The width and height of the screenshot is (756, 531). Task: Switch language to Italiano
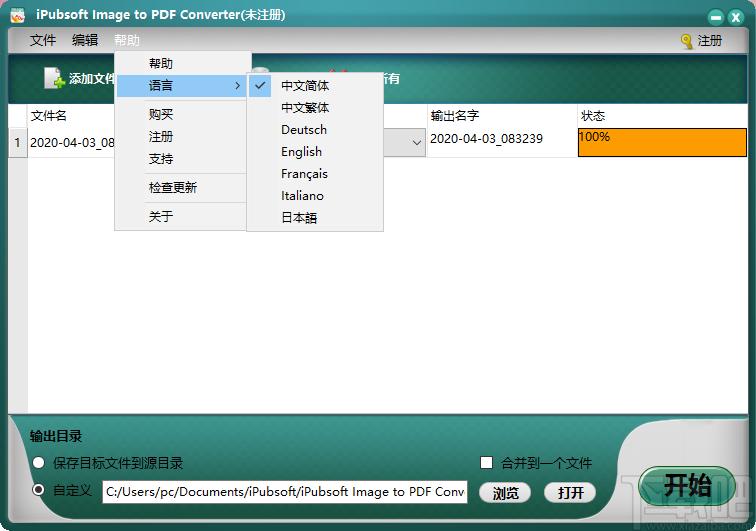(315, 196)
